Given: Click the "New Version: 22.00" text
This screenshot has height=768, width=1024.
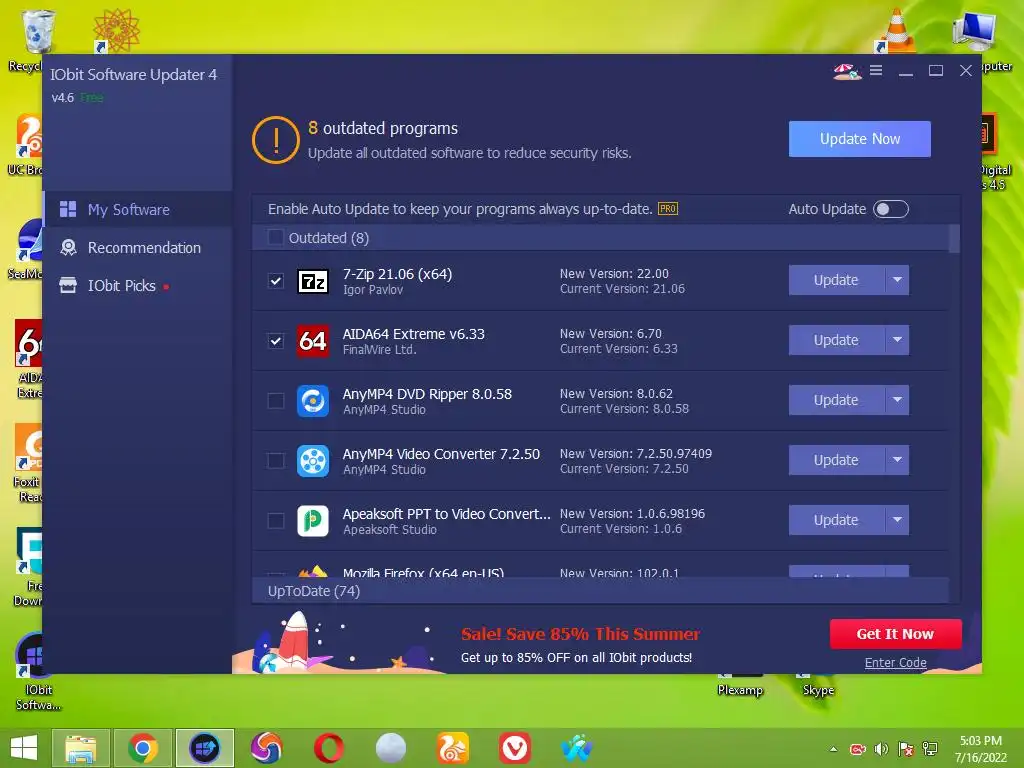Looking at the screenshot, I should (614, 274).
